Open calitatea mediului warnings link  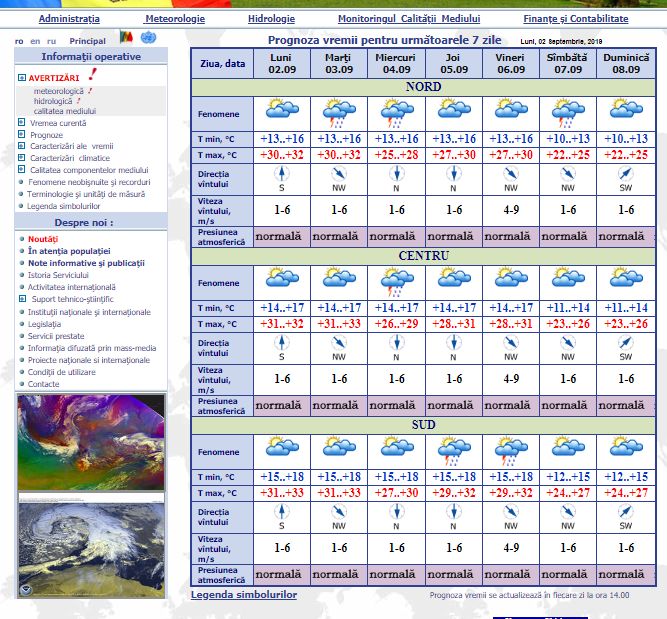pyautogui.click(x=65, y=111)
